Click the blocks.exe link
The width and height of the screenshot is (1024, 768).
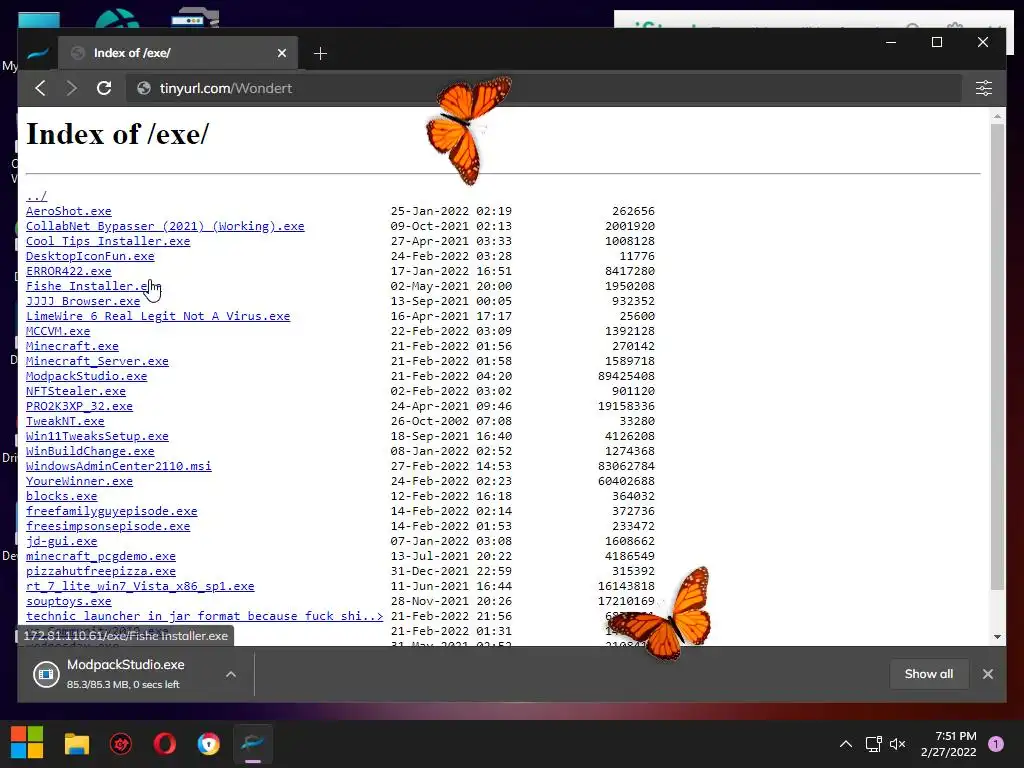point(61,496)
